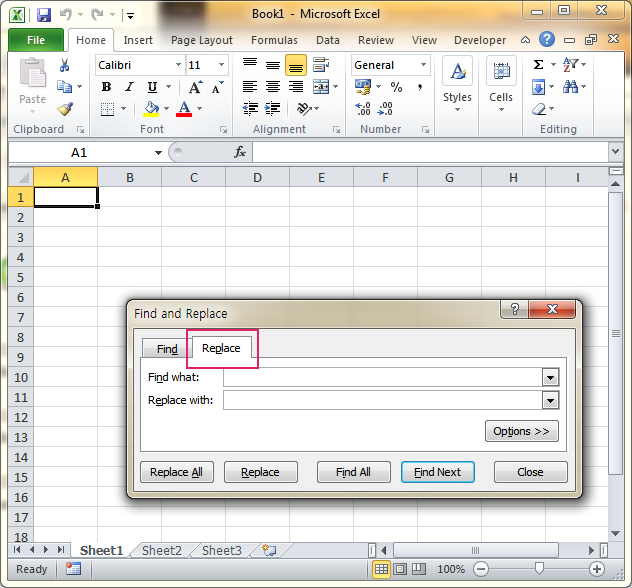Screen dimensions: 632x588
Task: Click Merge & Center icon
Action: pos(321,87)
